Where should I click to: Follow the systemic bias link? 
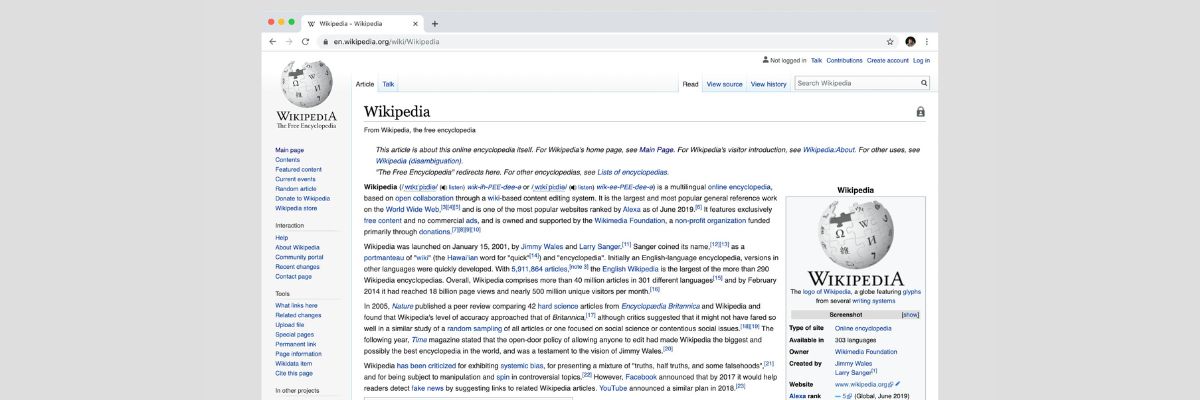point(522,365)
